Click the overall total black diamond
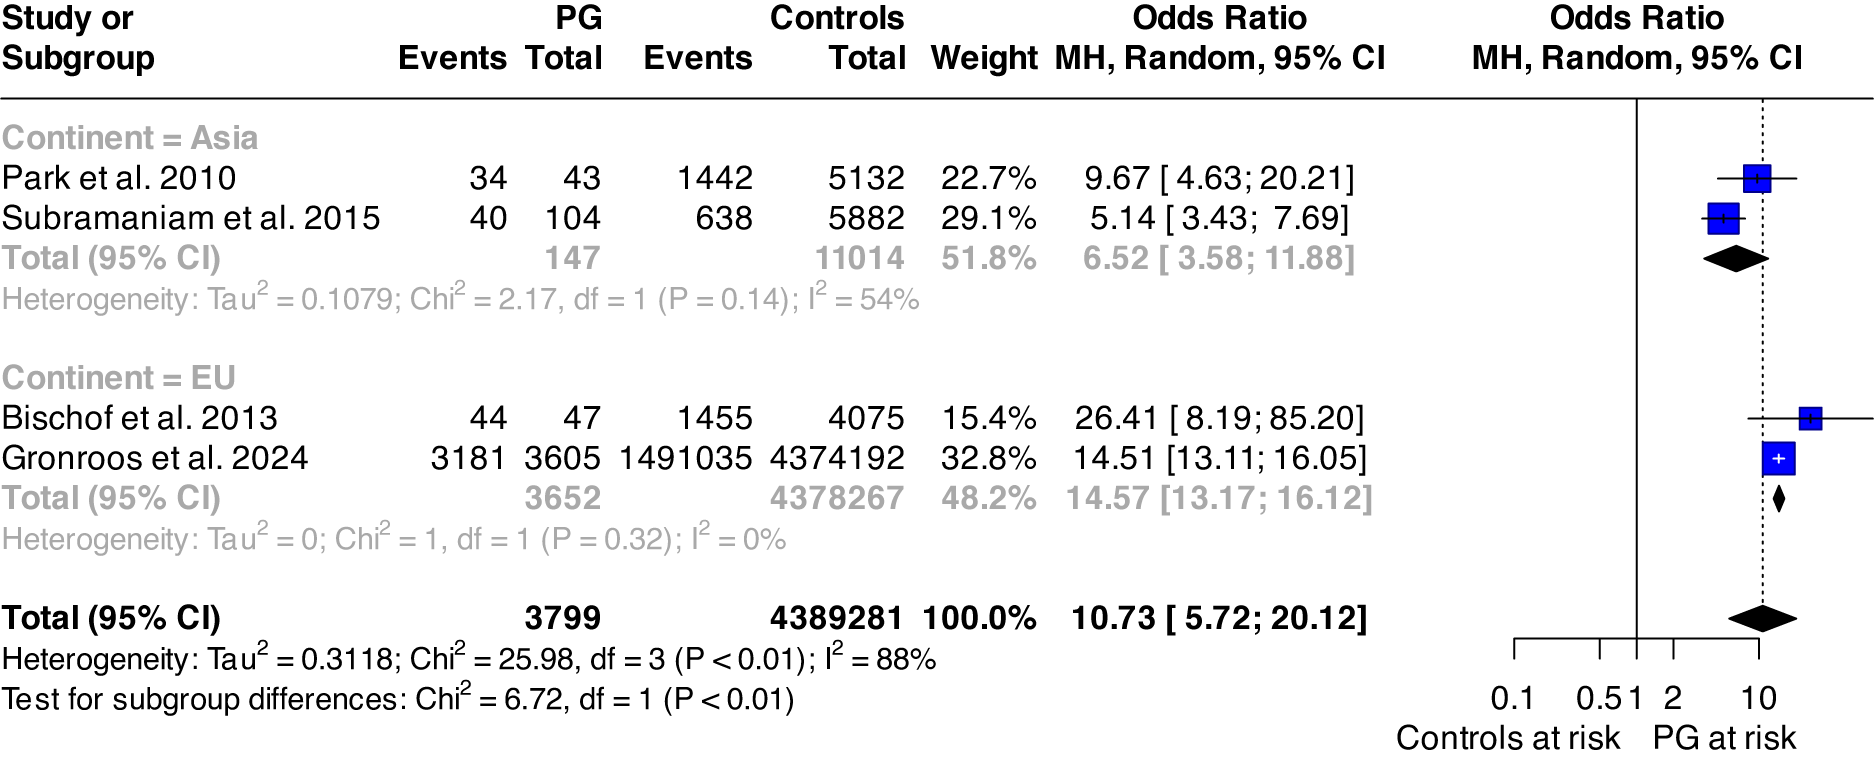 tap(1762, 619)
